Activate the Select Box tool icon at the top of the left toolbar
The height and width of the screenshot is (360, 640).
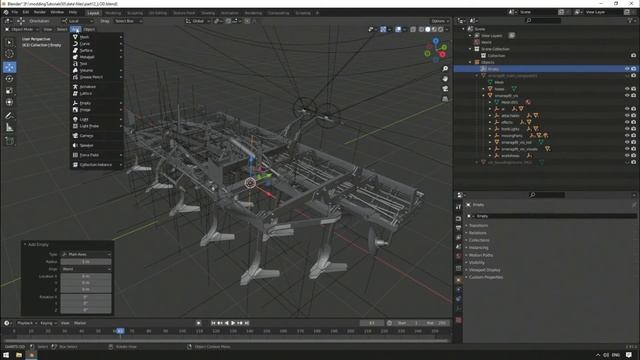point(9,42)
